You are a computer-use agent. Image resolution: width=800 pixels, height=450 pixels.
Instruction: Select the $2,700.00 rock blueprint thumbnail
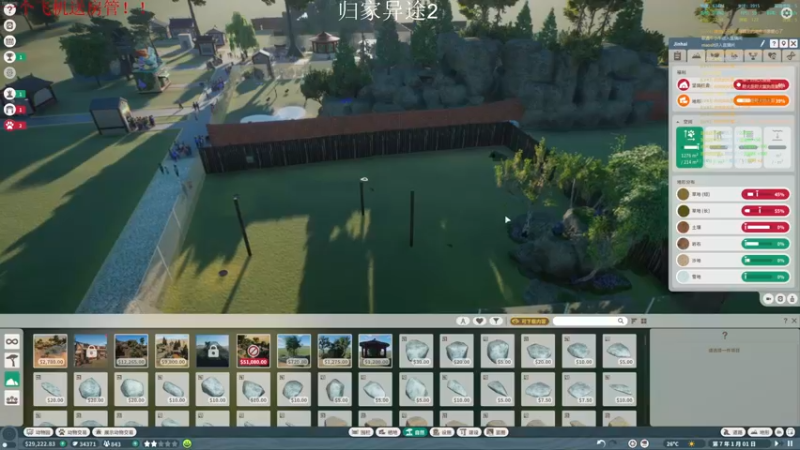[50, 351]
